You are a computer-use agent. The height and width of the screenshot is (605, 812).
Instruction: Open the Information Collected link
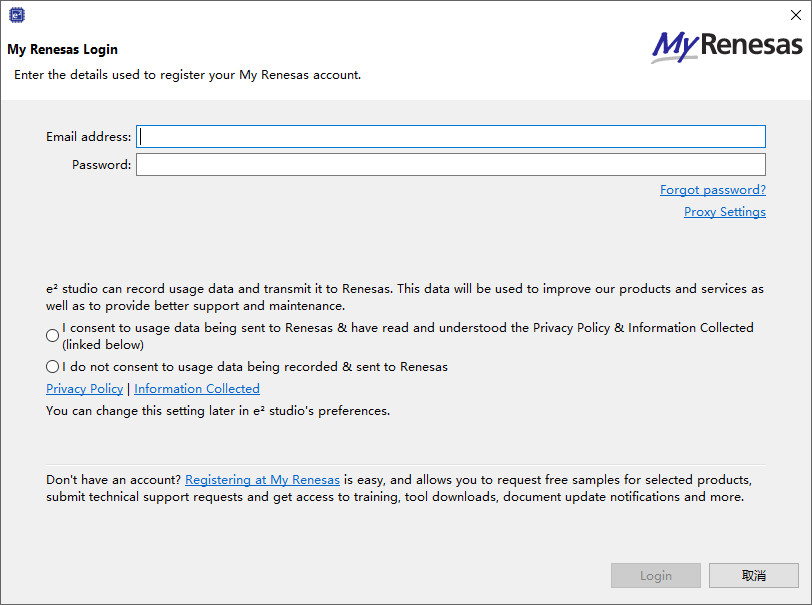click(x=197, y=389)
